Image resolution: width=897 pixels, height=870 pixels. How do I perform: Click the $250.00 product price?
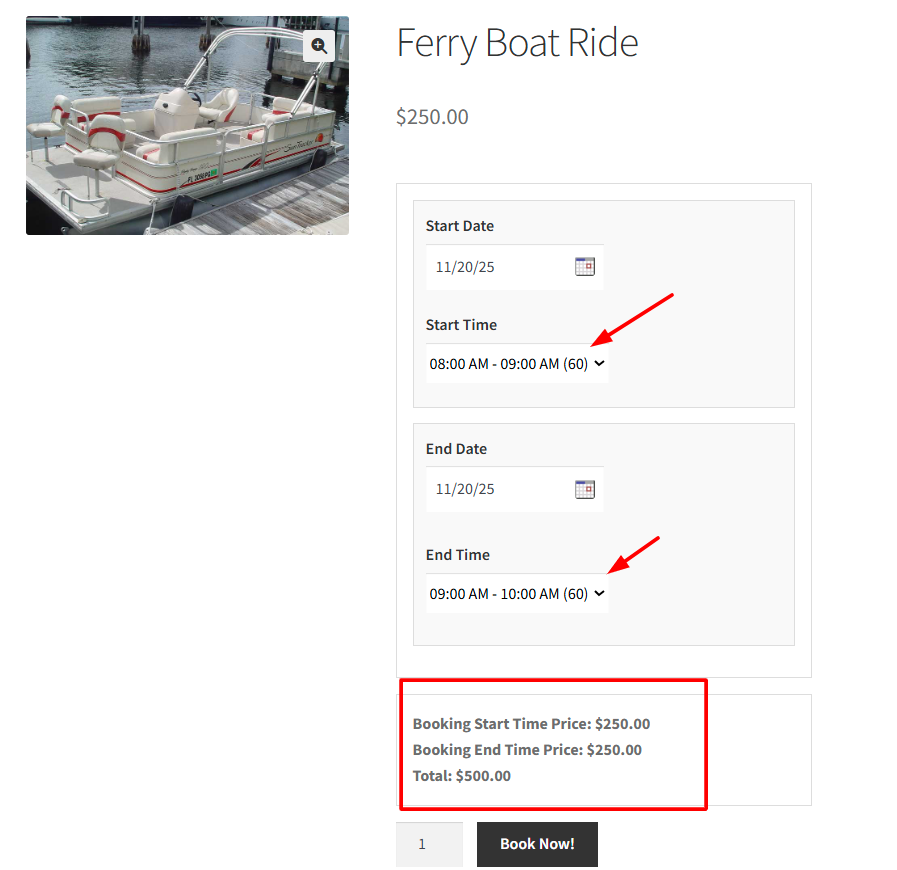click(432, 117)
